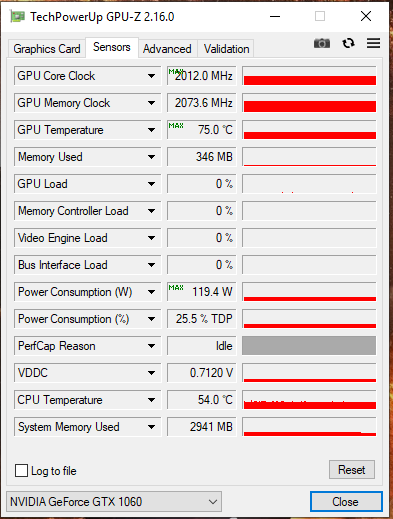Expand the GPU Core Clock dropdown arrow
Screen dimensions: 393x519
coord(151,76)
